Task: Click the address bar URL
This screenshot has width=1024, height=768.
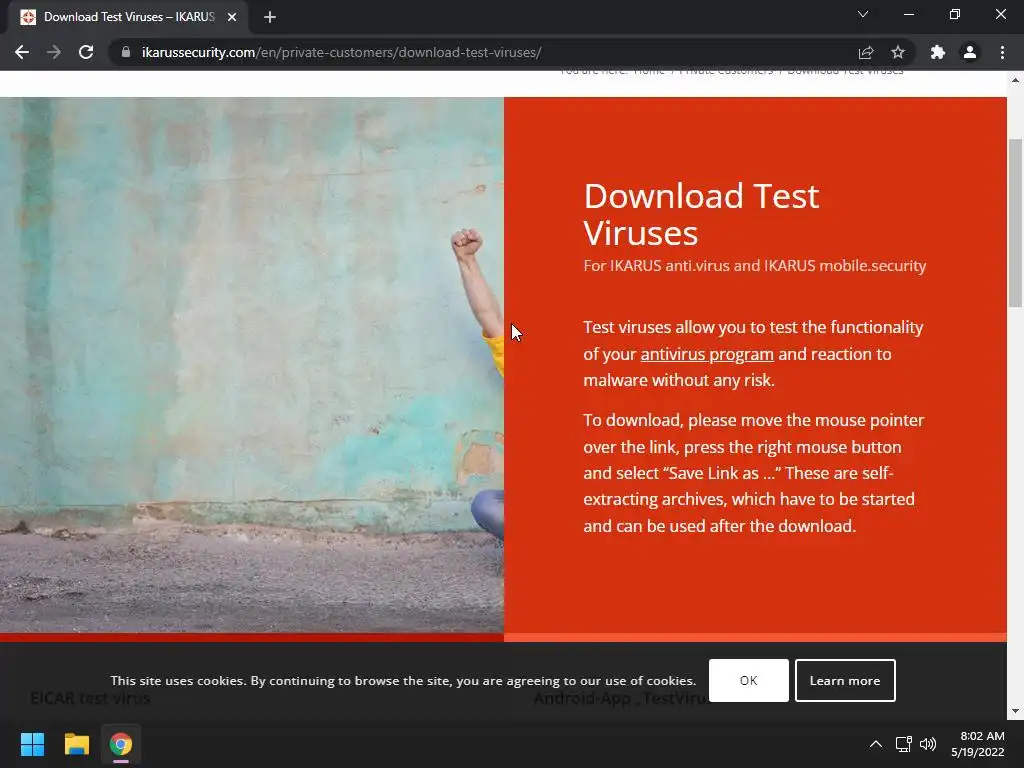Action: coord(342,52)
